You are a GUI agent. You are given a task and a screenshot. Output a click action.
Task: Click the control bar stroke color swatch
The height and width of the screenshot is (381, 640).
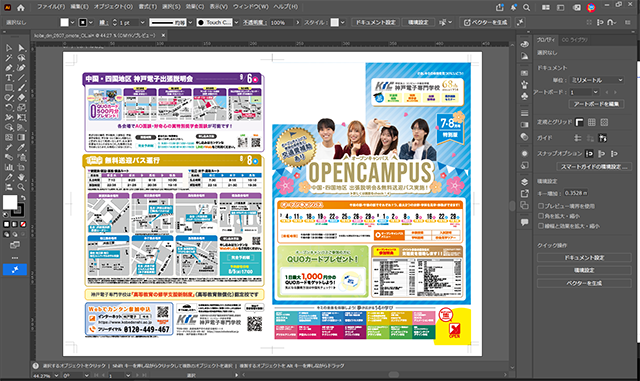83,22
